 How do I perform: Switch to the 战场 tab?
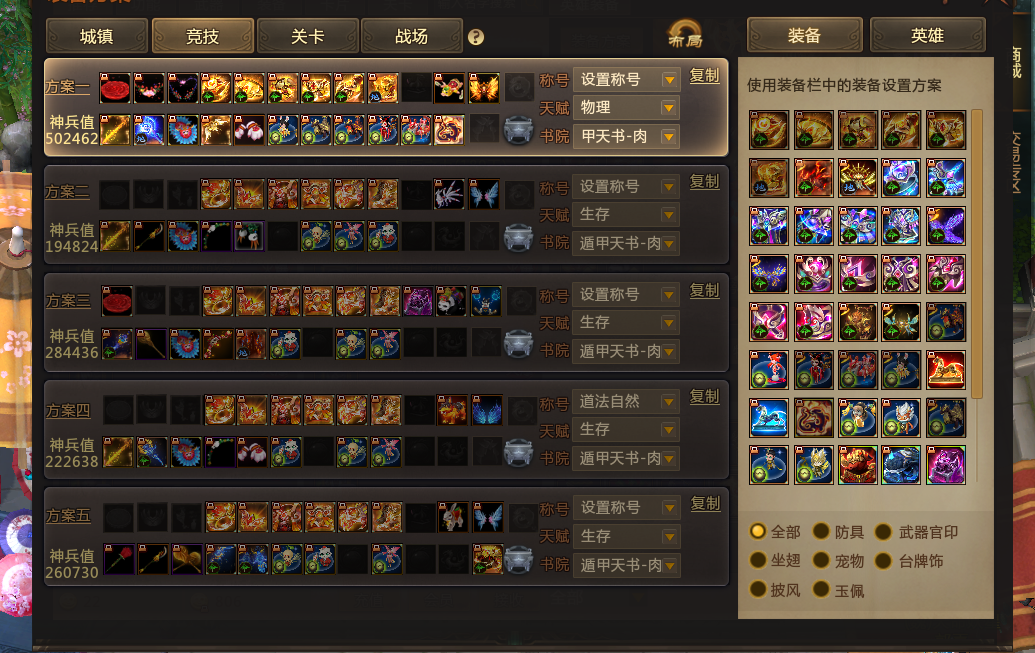pos(412,36)
